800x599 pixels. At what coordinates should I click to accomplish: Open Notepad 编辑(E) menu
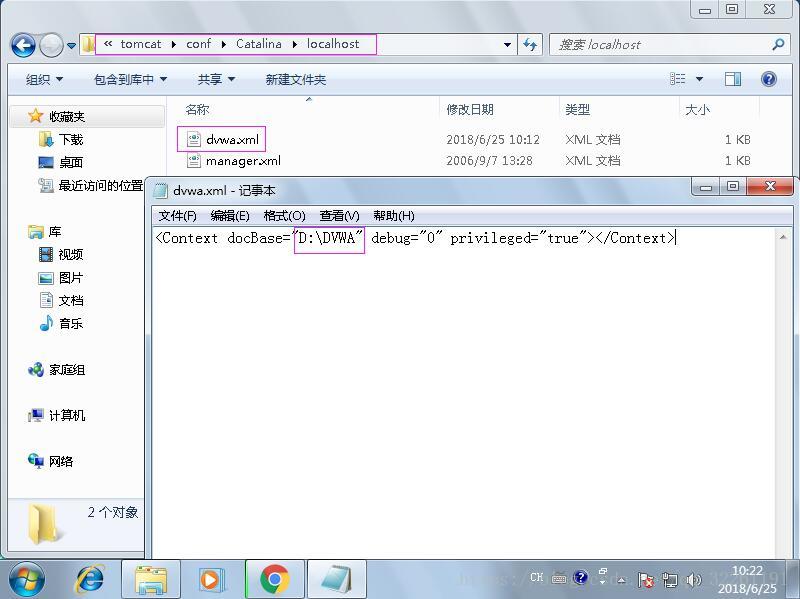pyautogui.click(x=230, y=216)
